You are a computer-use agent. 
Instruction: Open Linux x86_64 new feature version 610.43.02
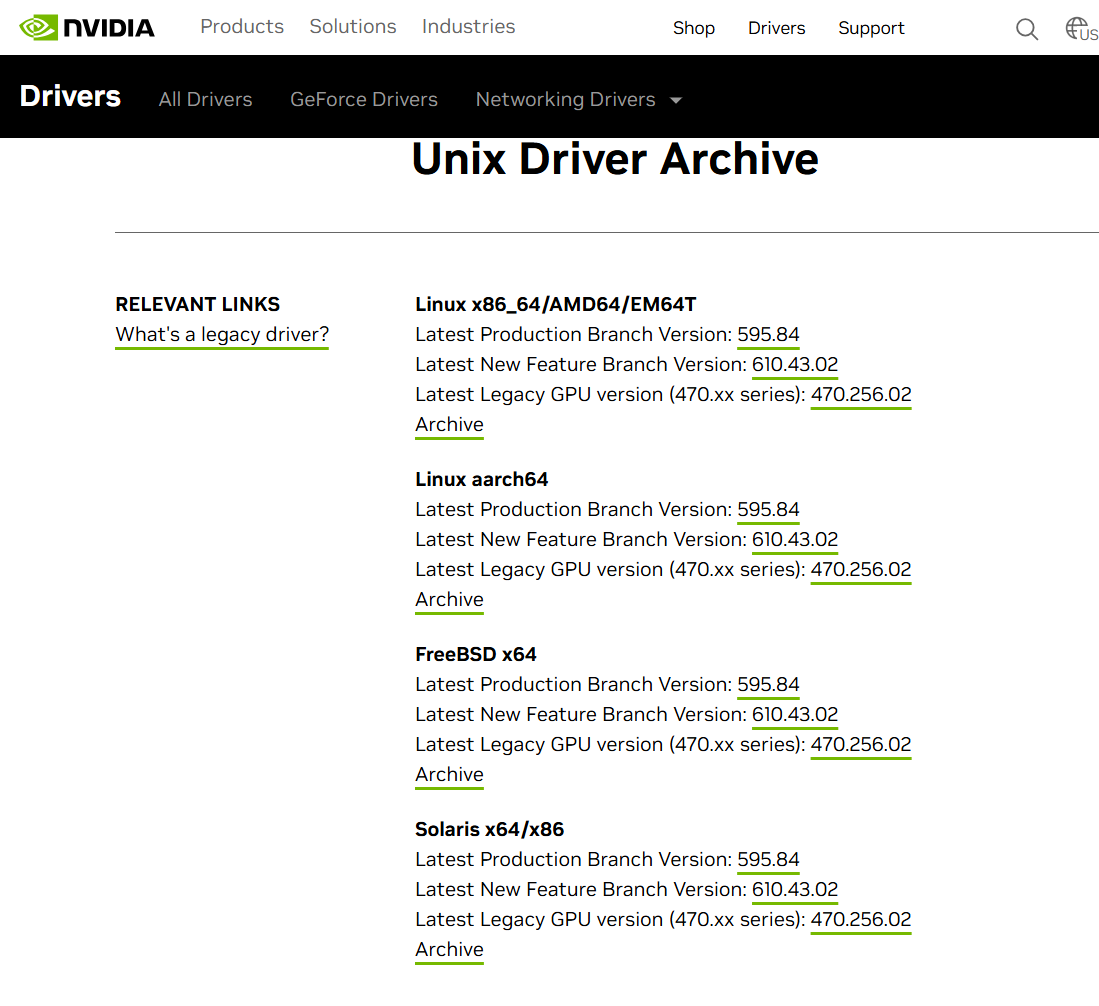coord(795,365)
